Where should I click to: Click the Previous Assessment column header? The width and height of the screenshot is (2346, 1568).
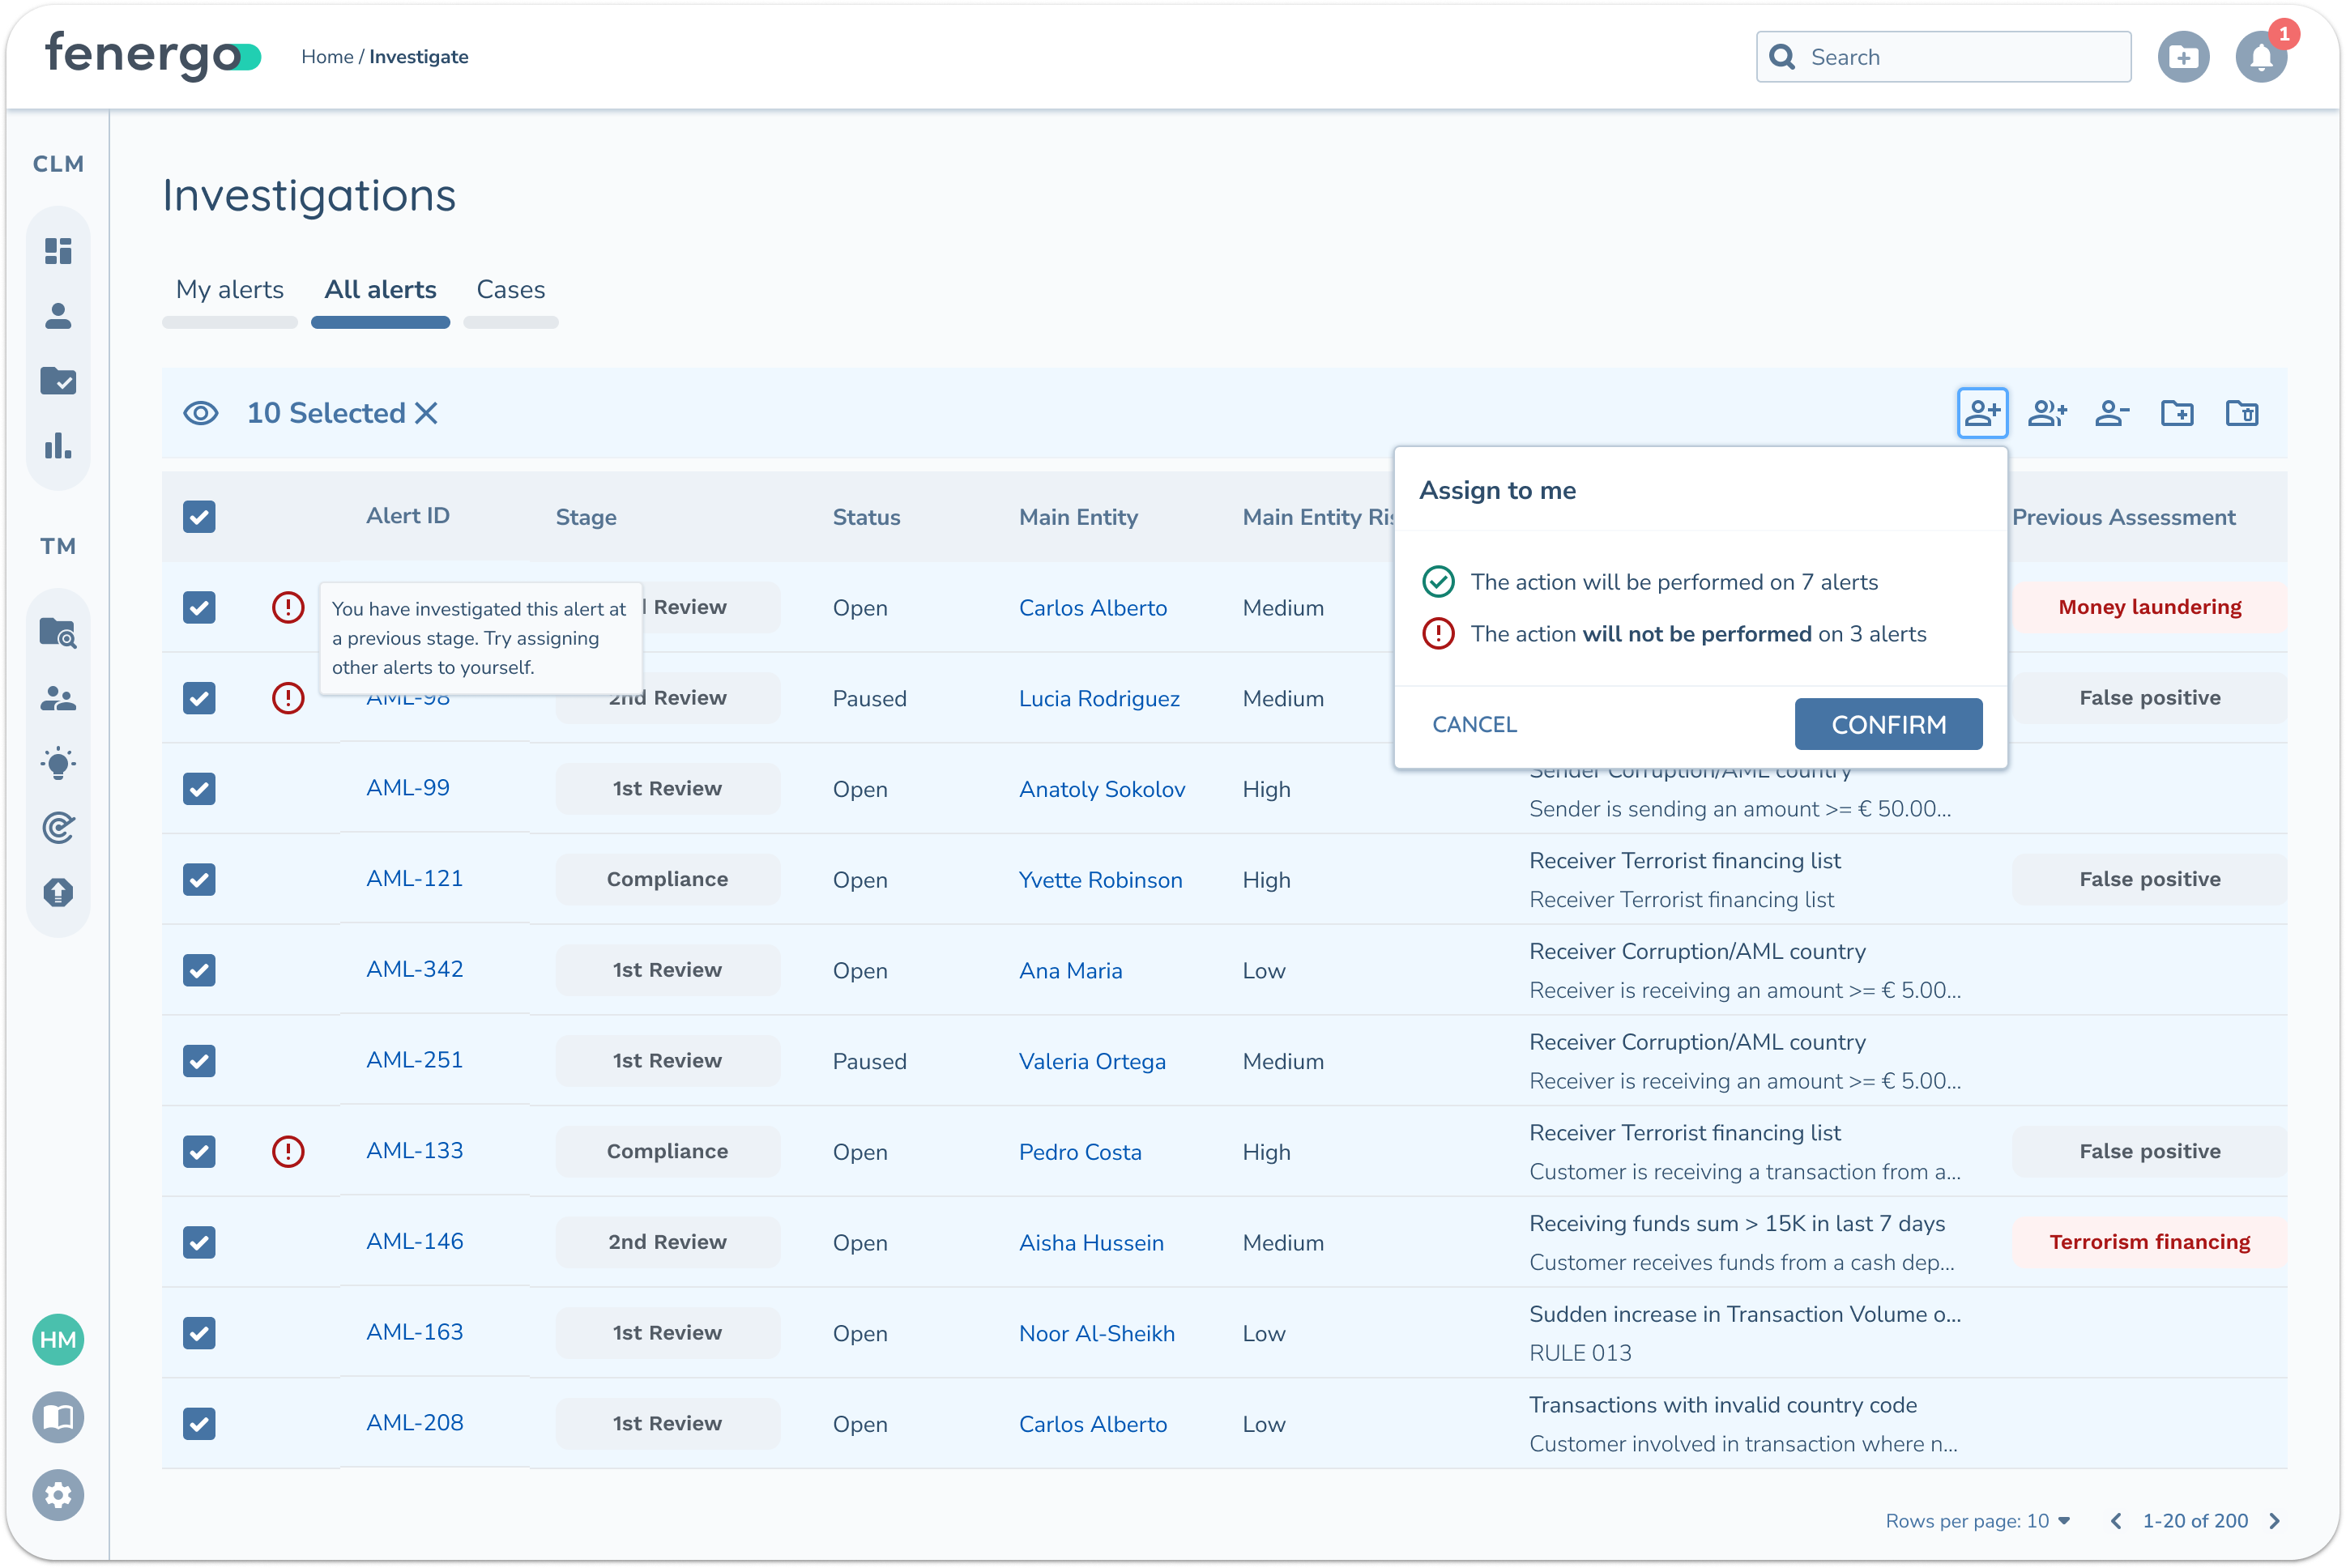tap(2124, 517)
